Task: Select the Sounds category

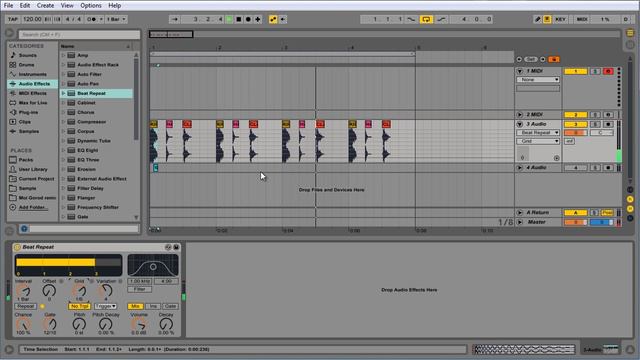Action: [28, 55]
